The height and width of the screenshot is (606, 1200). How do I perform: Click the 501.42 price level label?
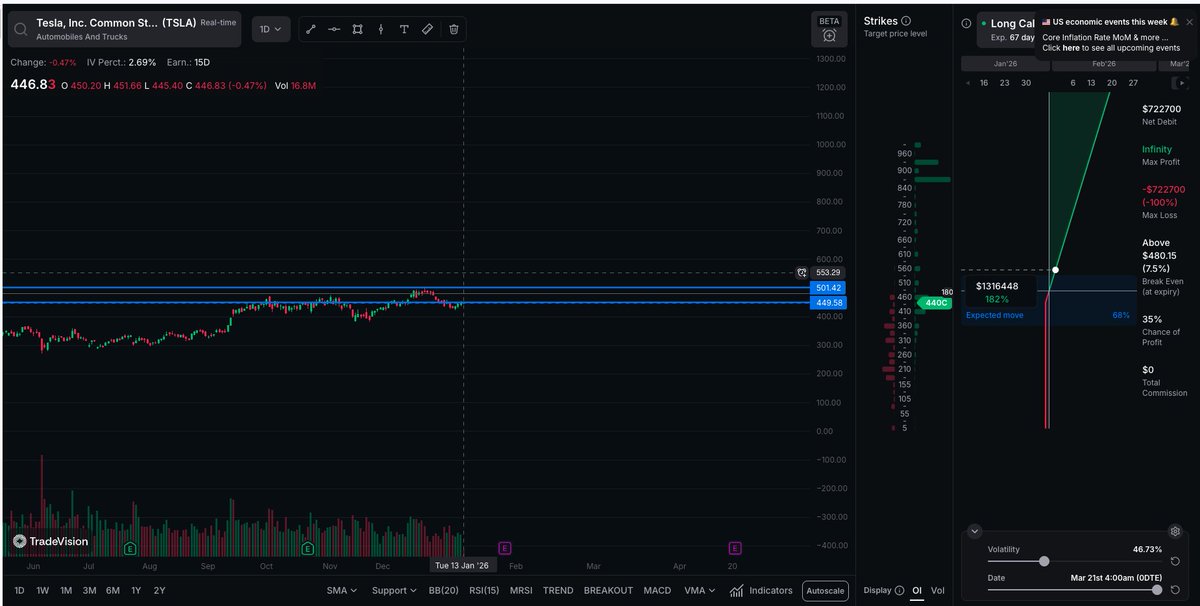pos(830,288)
